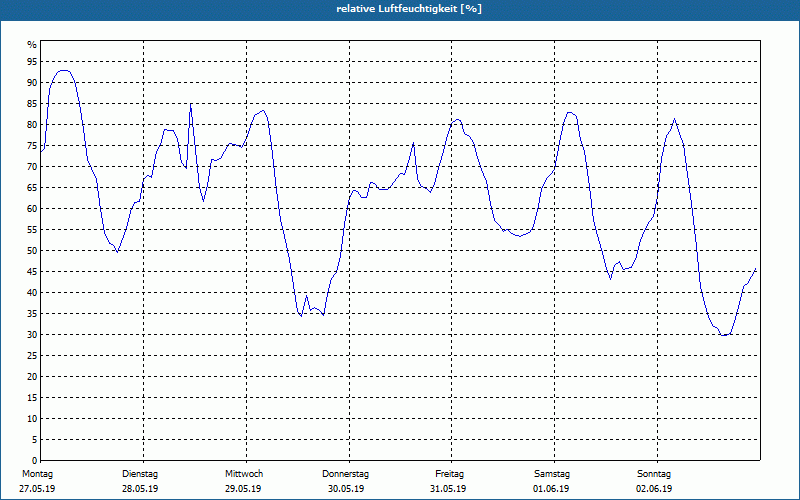This screenshot has height=500, width=800.
Task: Click the date '27.05.19'
Action: point(37,489)
